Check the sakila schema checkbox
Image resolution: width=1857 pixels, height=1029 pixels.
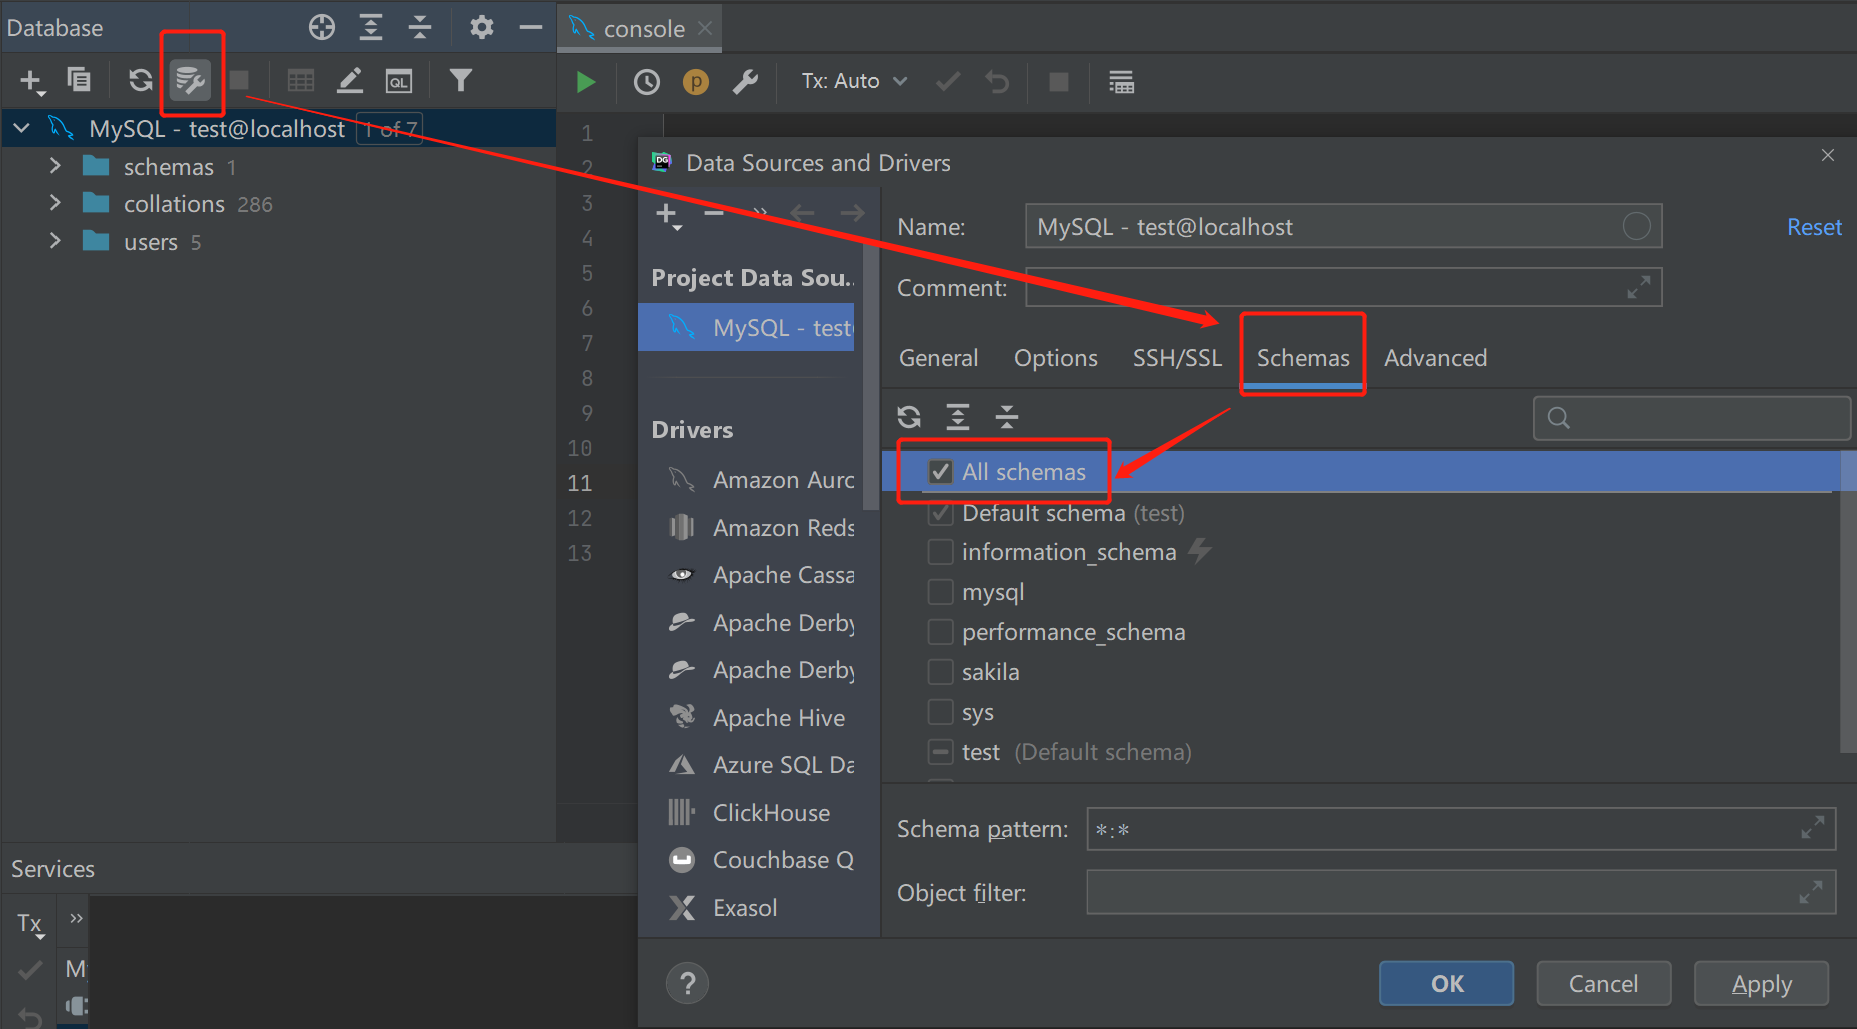940,672
